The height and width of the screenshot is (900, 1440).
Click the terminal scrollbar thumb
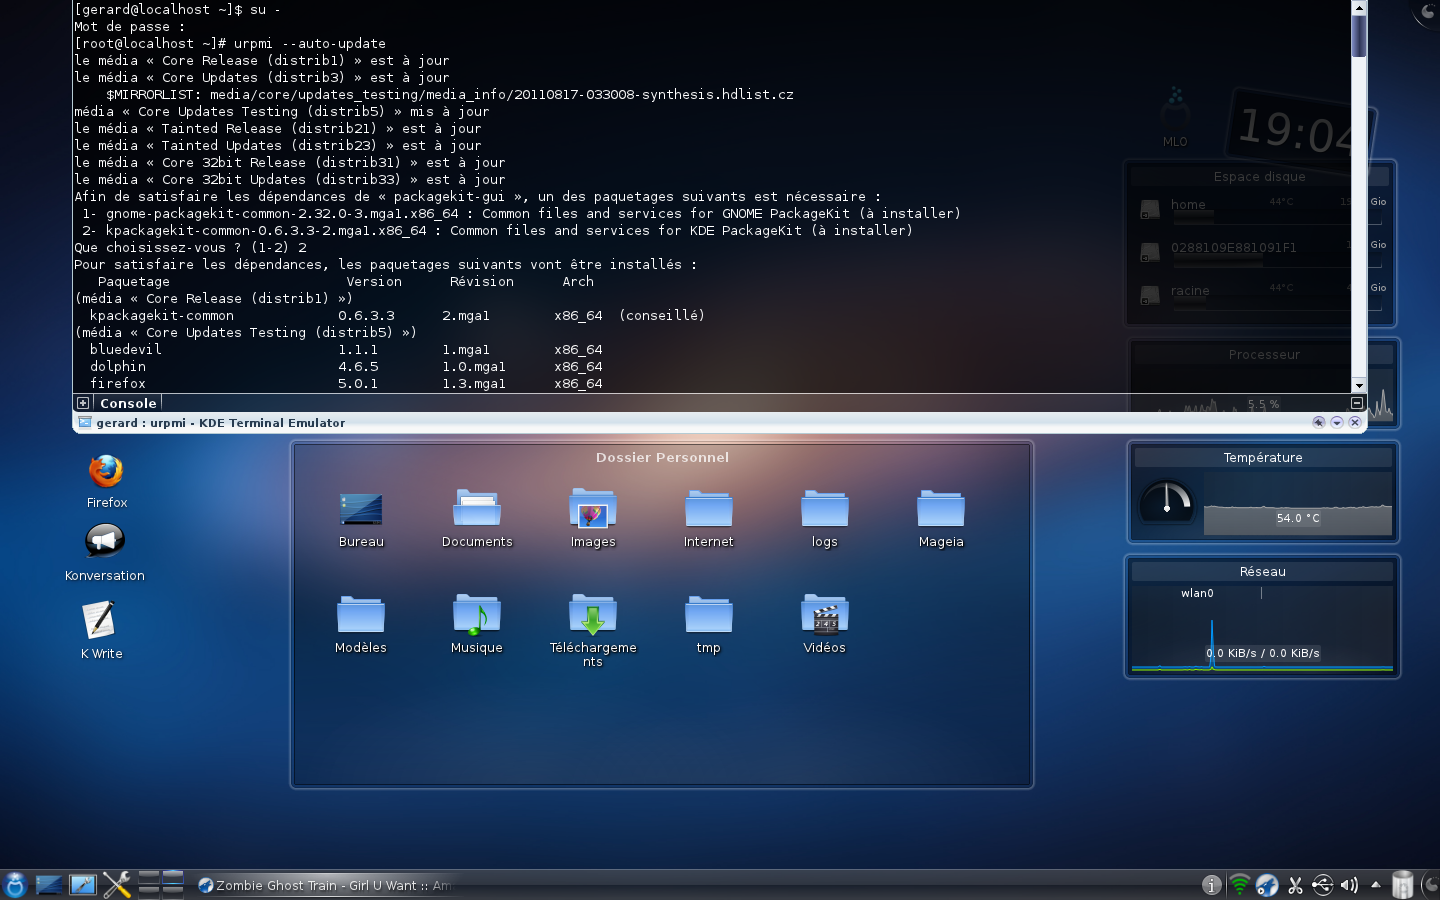tap(1359, 36)
